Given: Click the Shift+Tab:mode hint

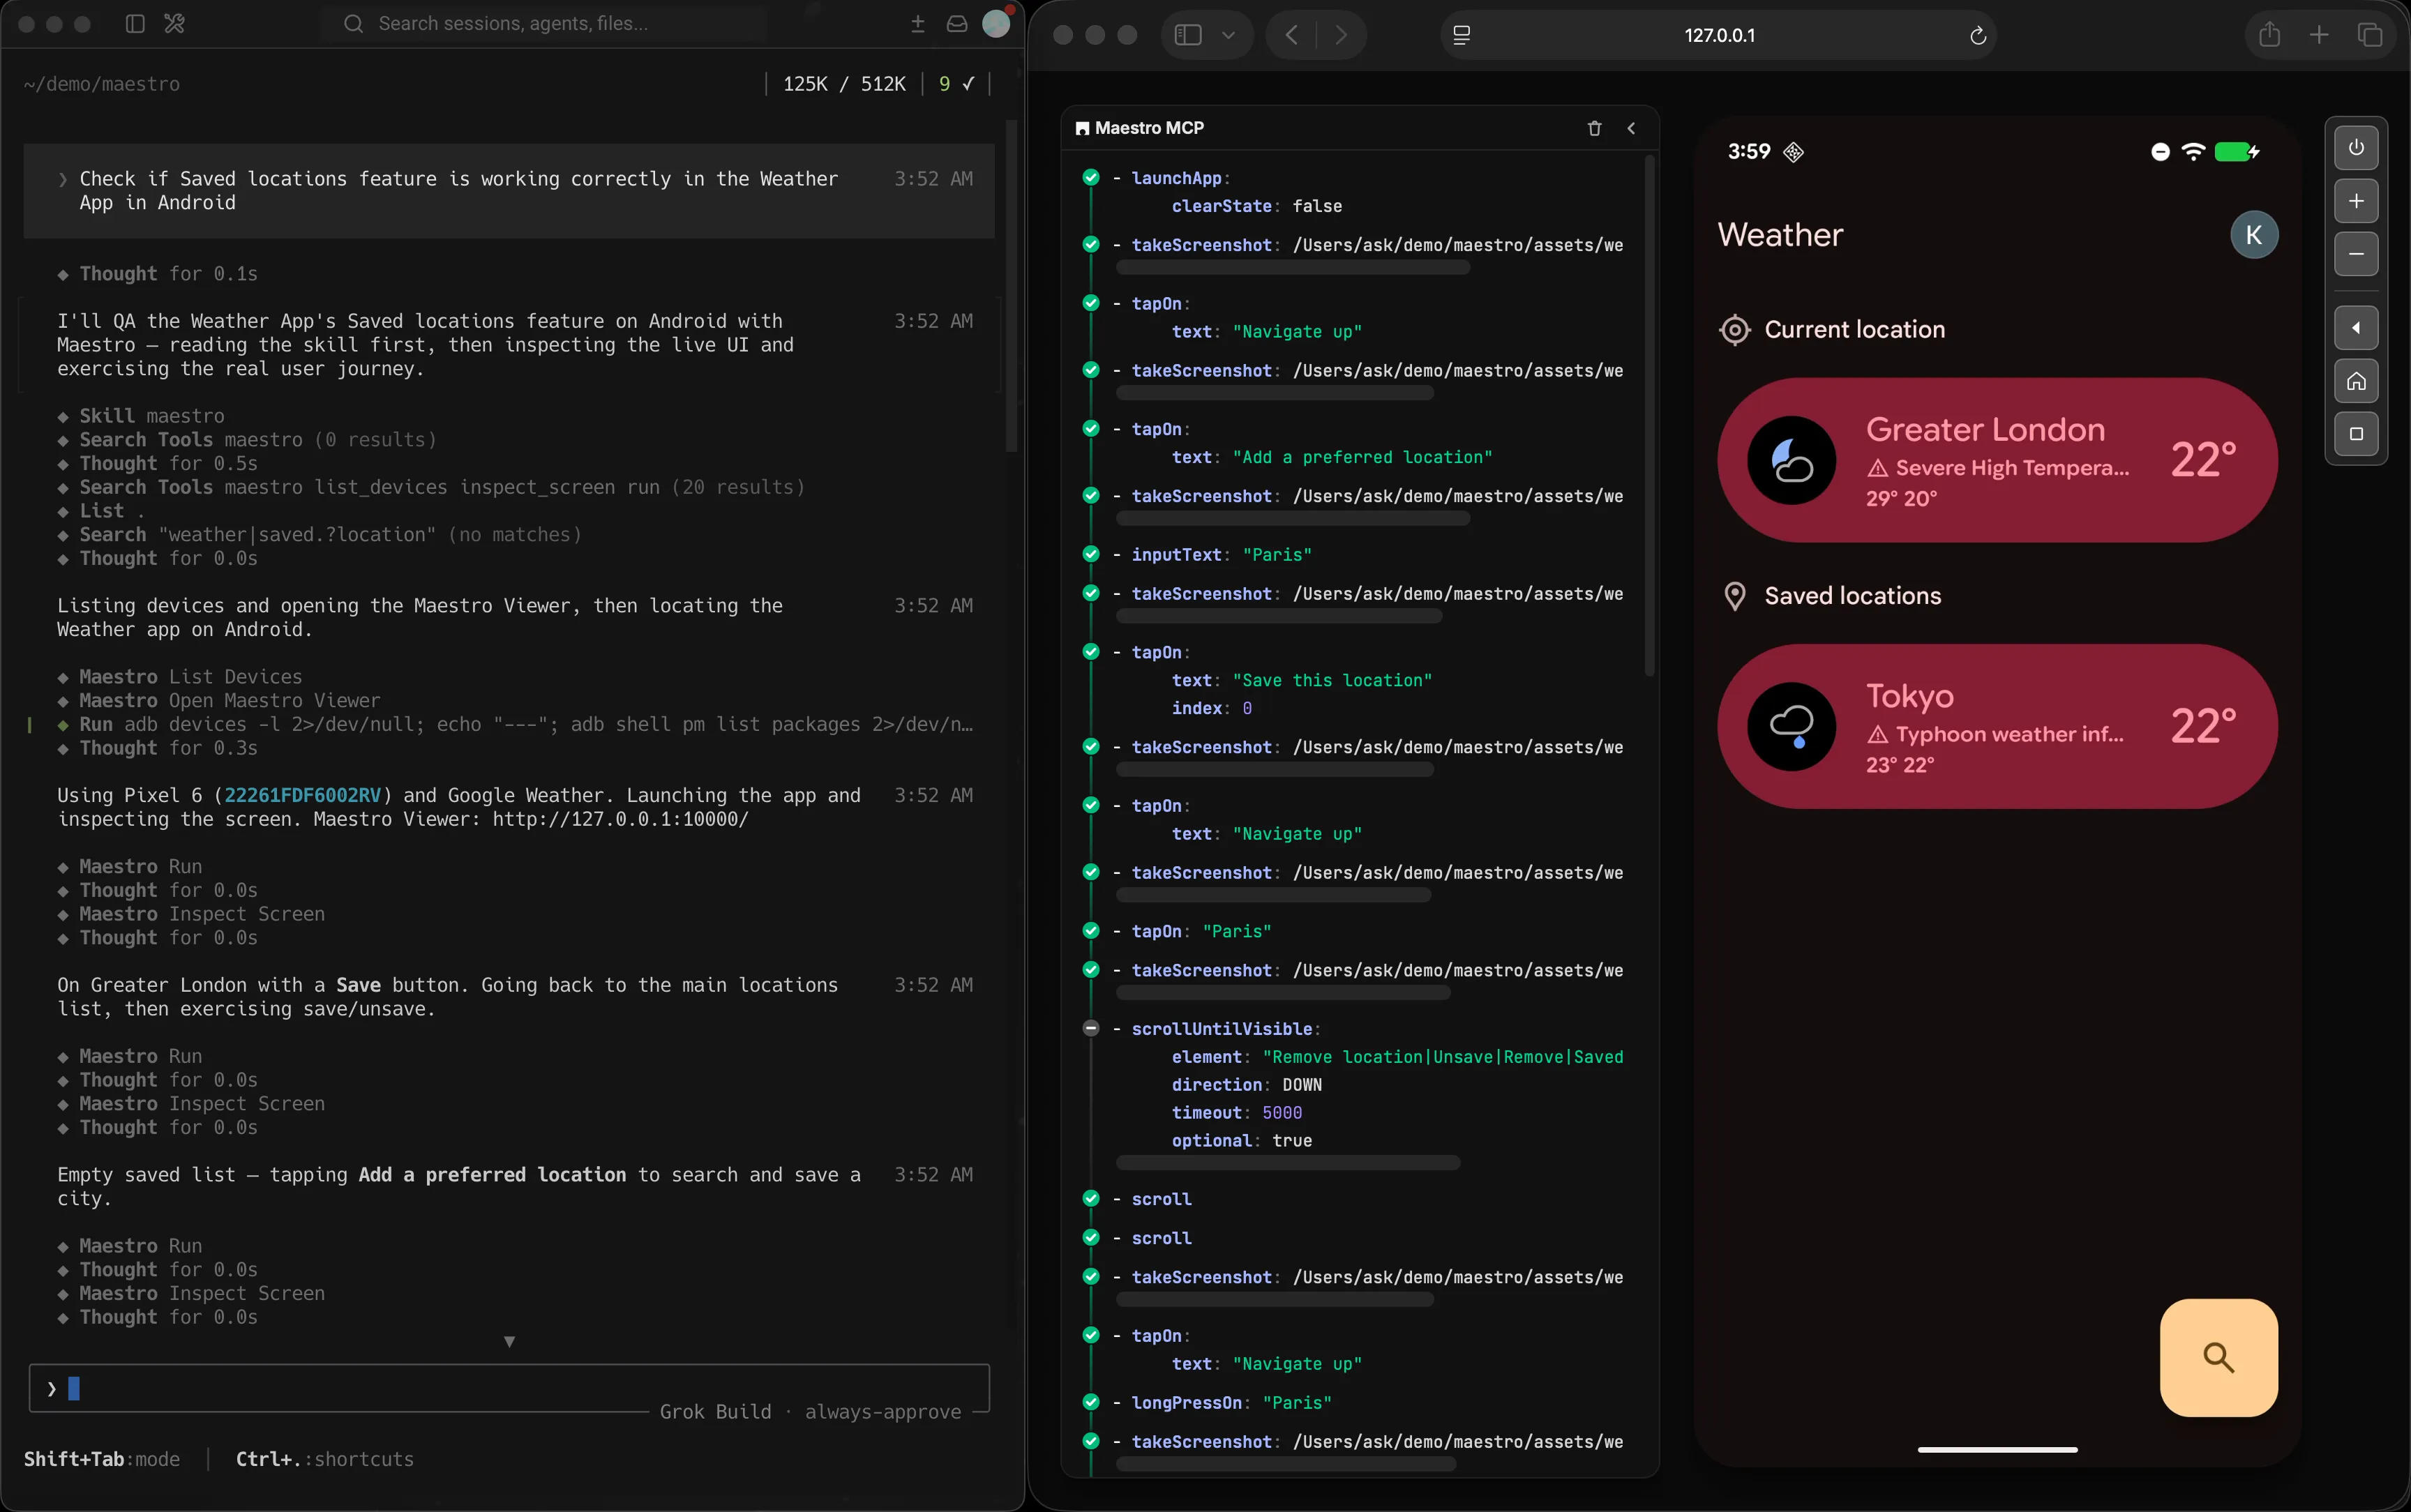Looking at the screenshot, I should pos(101,1459).
